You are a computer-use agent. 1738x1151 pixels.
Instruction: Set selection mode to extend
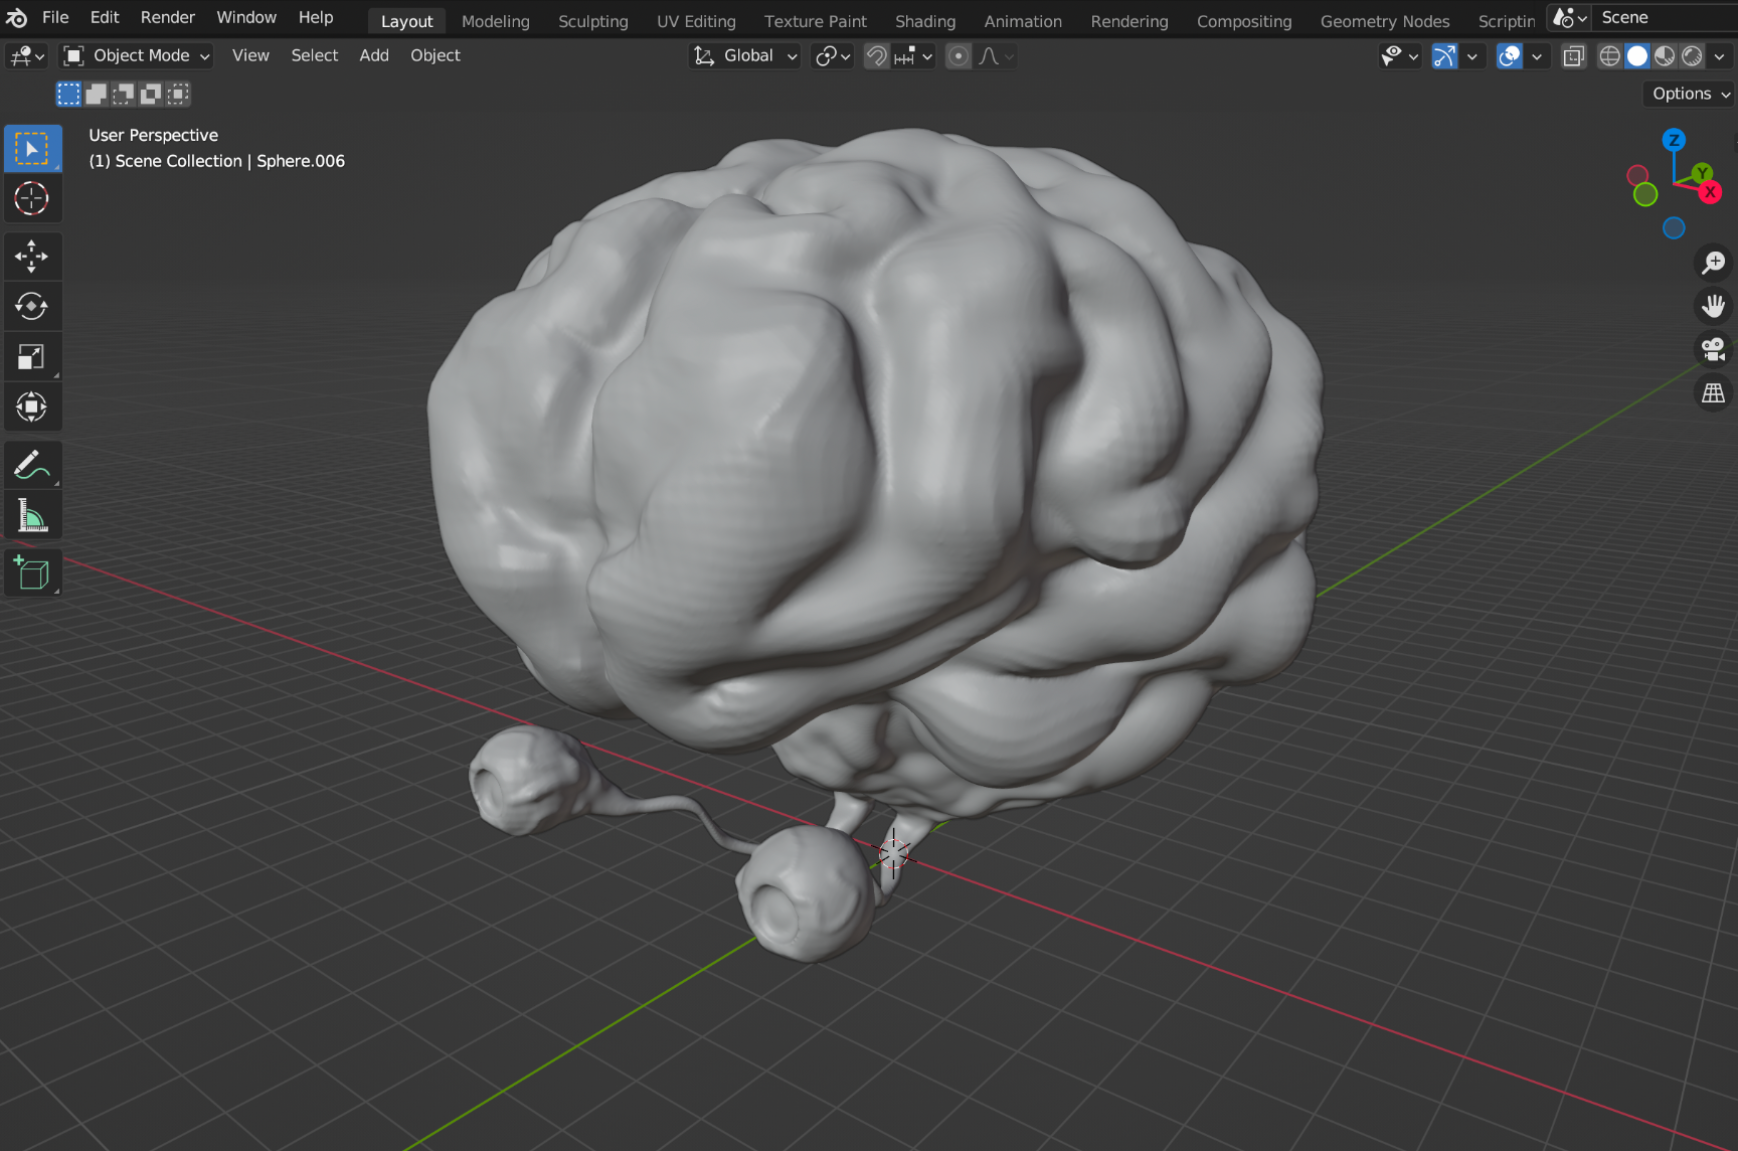pyautogui.click(x=96, y=94)
